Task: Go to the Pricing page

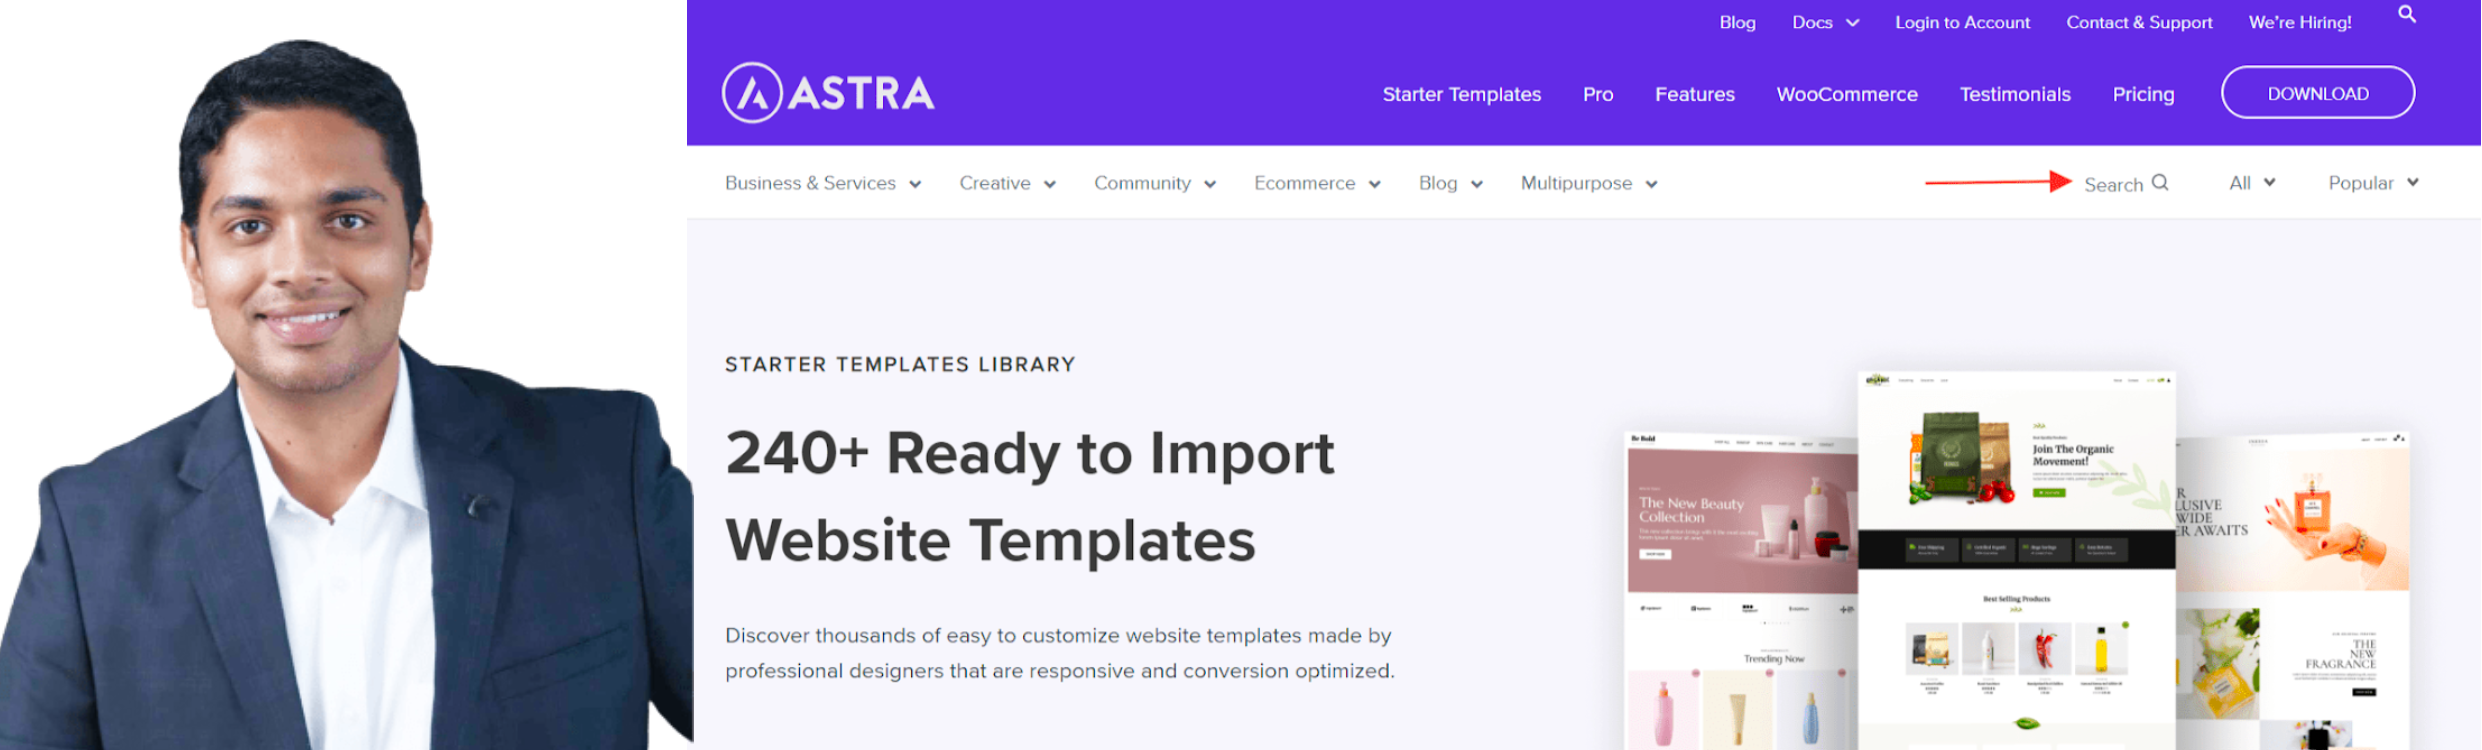Action: 2142,94
